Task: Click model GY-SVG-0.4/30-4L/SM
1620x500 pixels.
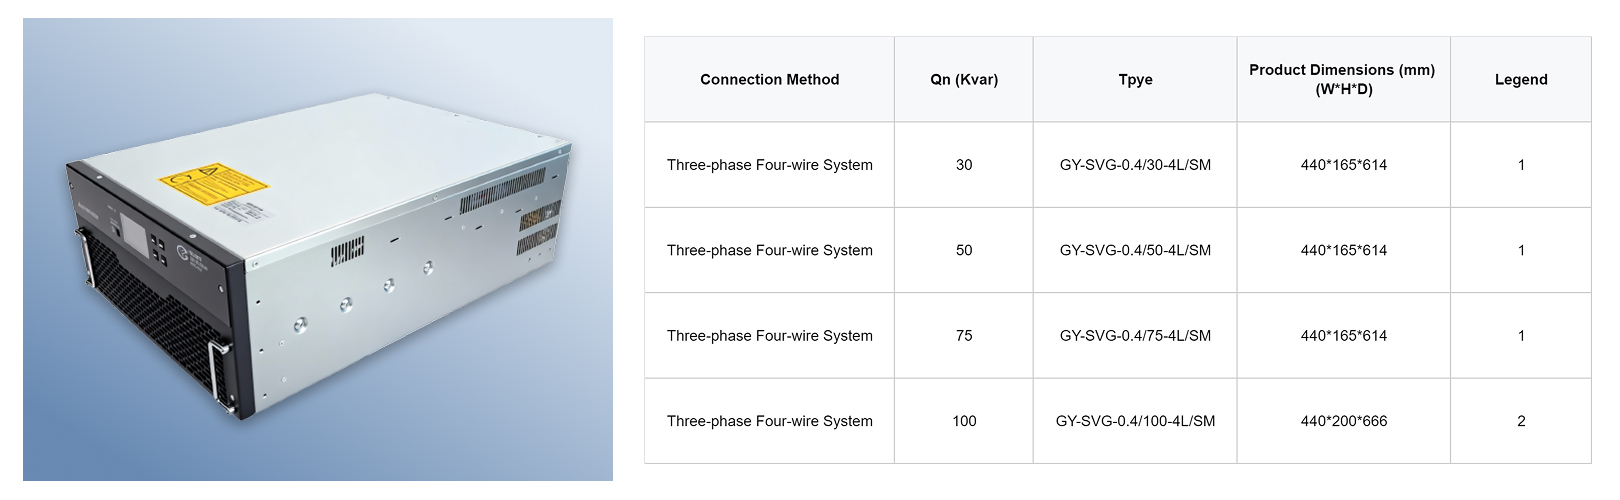Action: pos(1135,165)
